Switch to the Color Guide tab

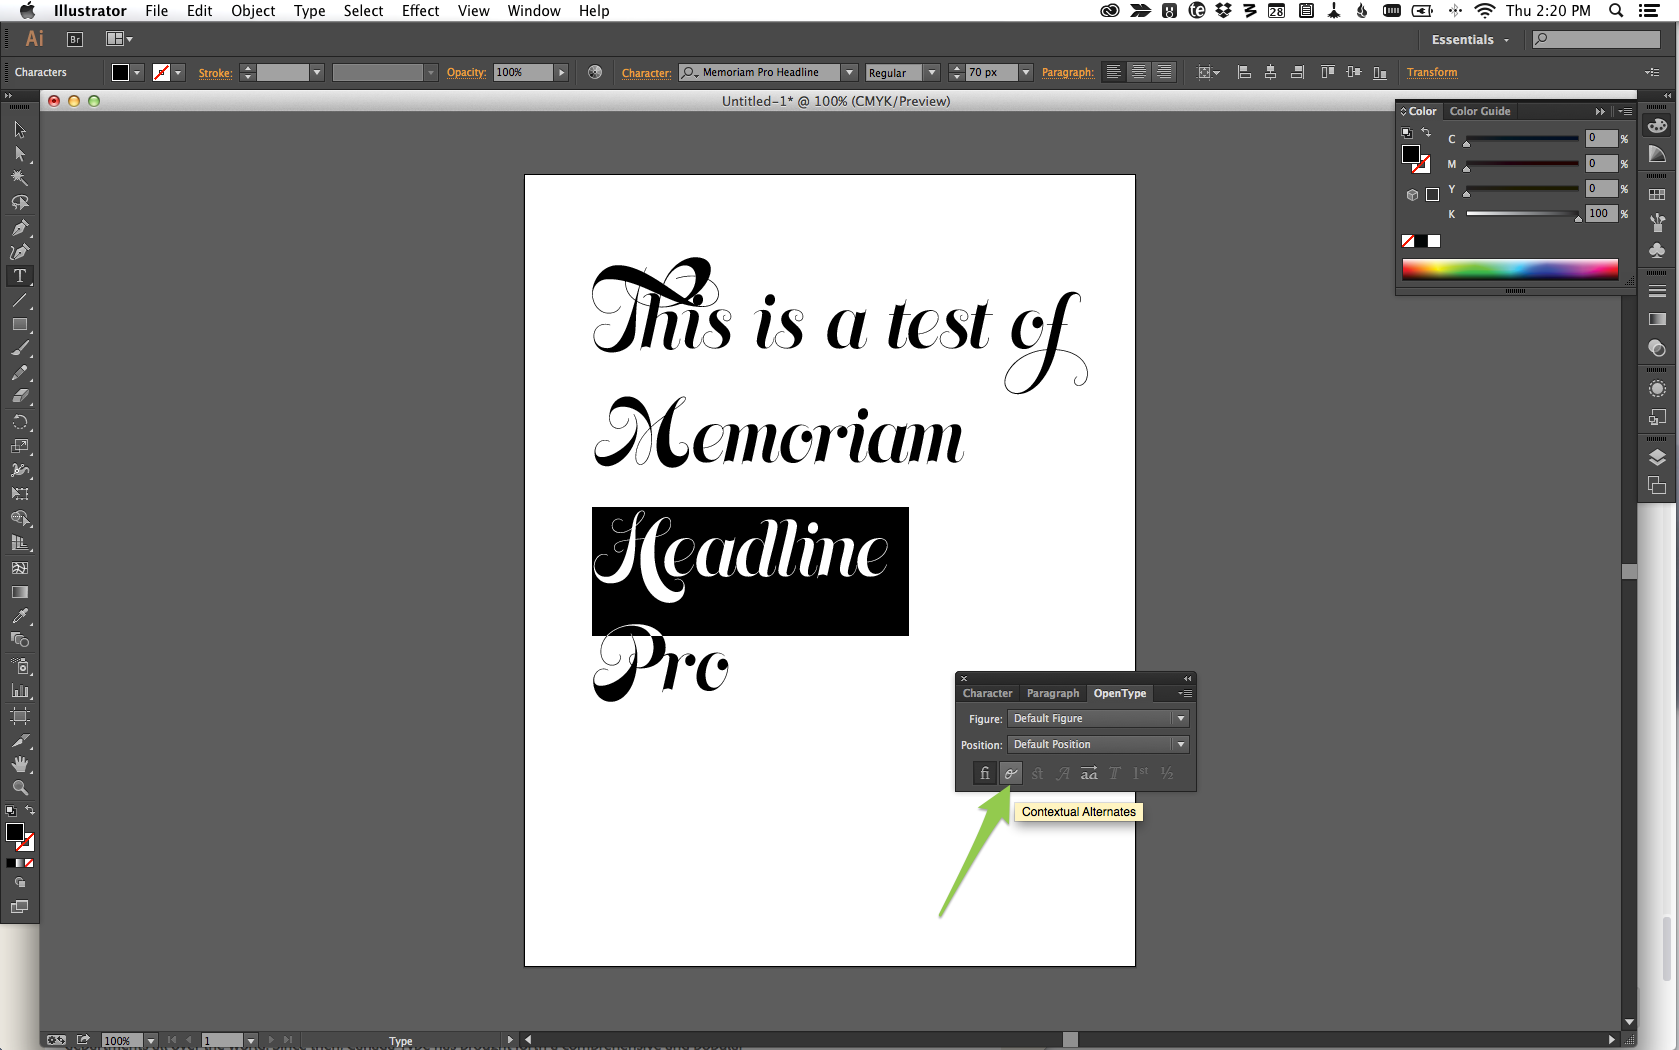(x=1480, y=111)
